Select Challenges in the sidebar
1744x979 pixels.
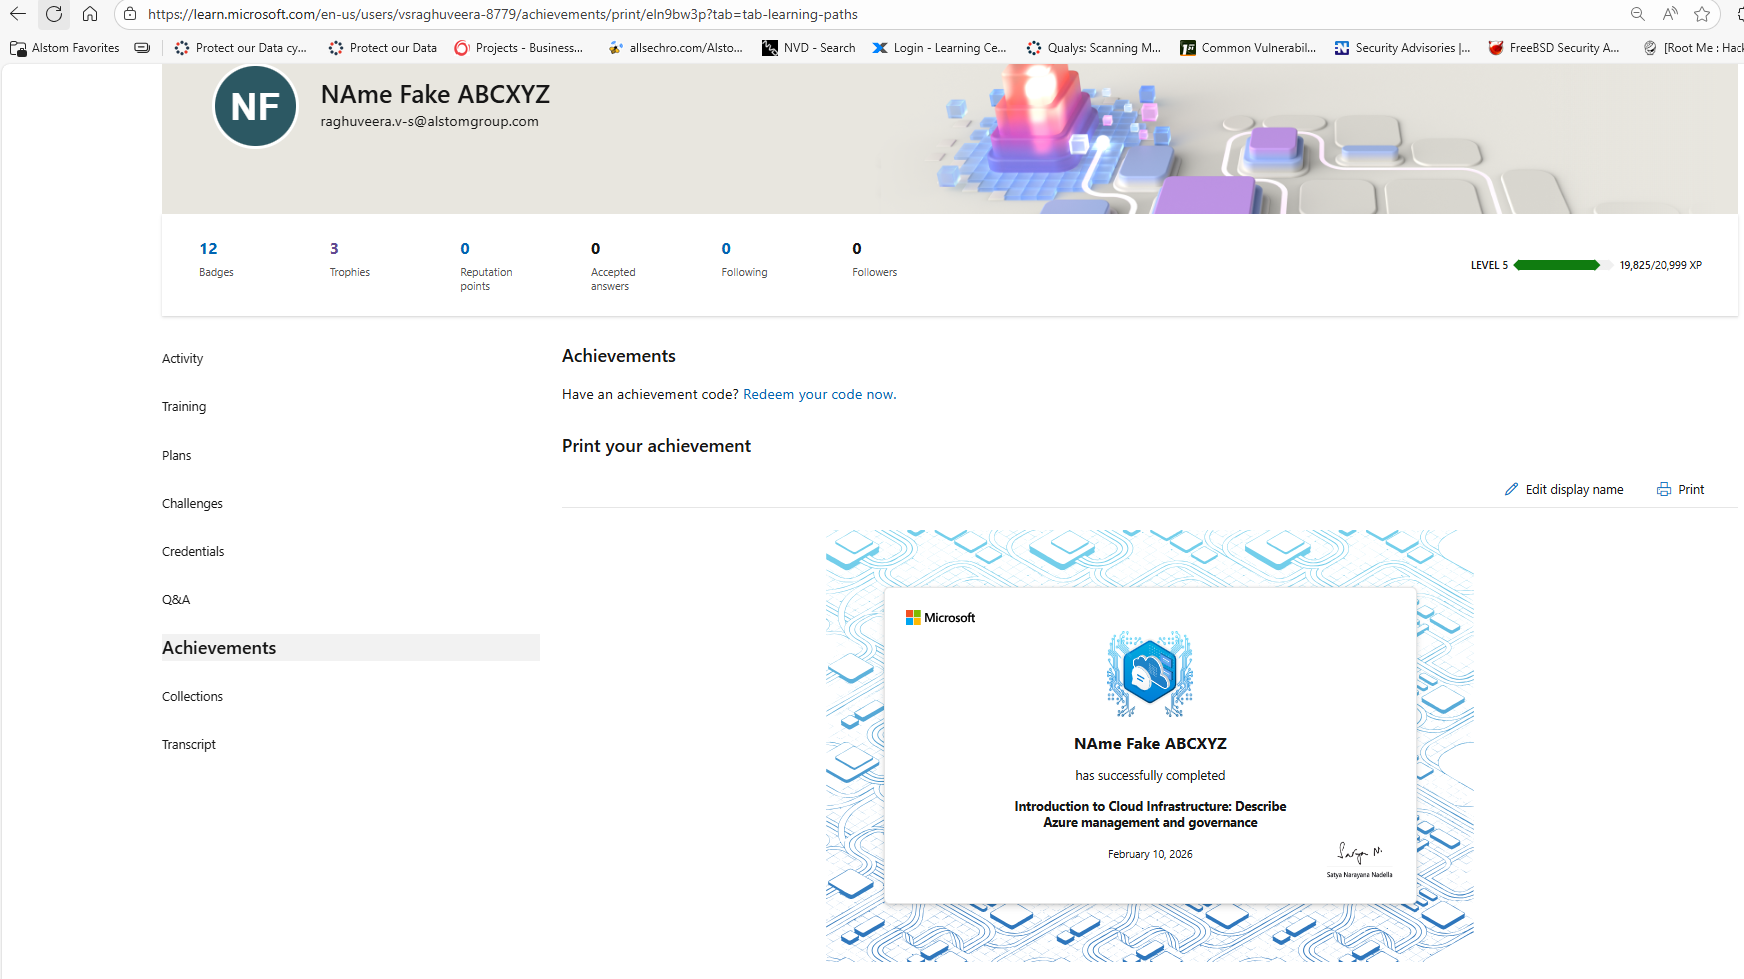click(193, 504)
